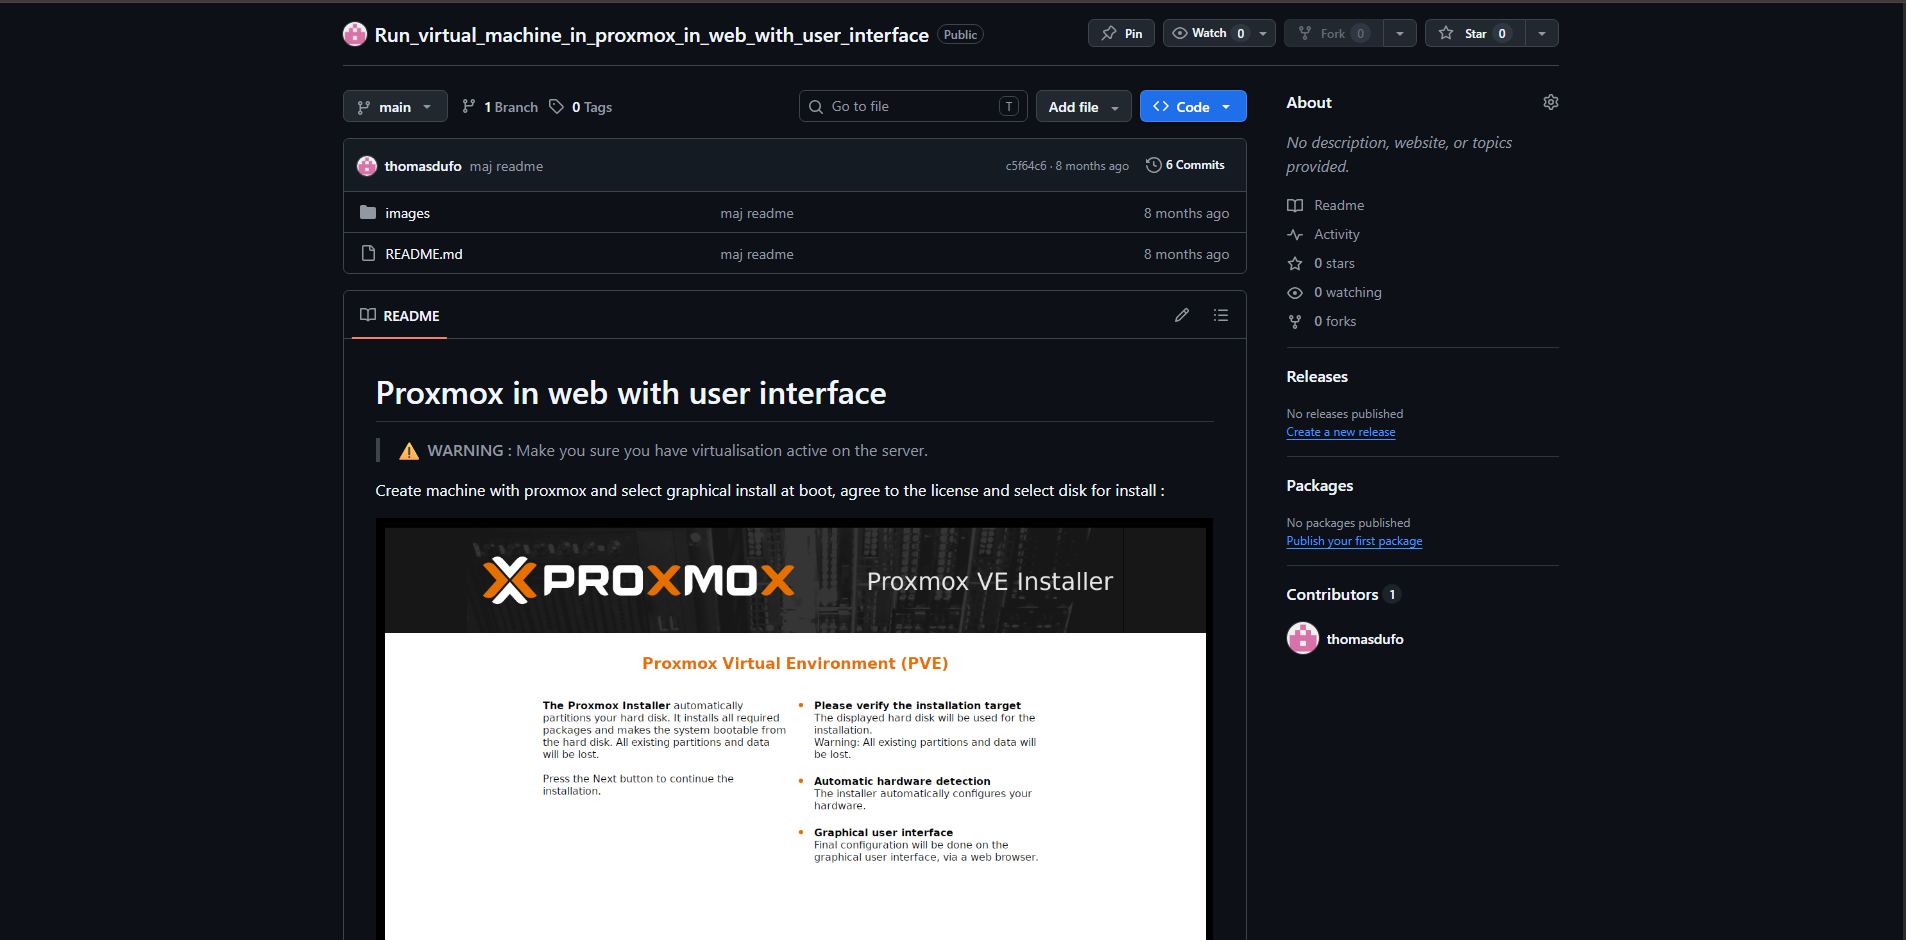Click the Watch button
Screen dimensions: 1906x940
(x=1208, y=33)
